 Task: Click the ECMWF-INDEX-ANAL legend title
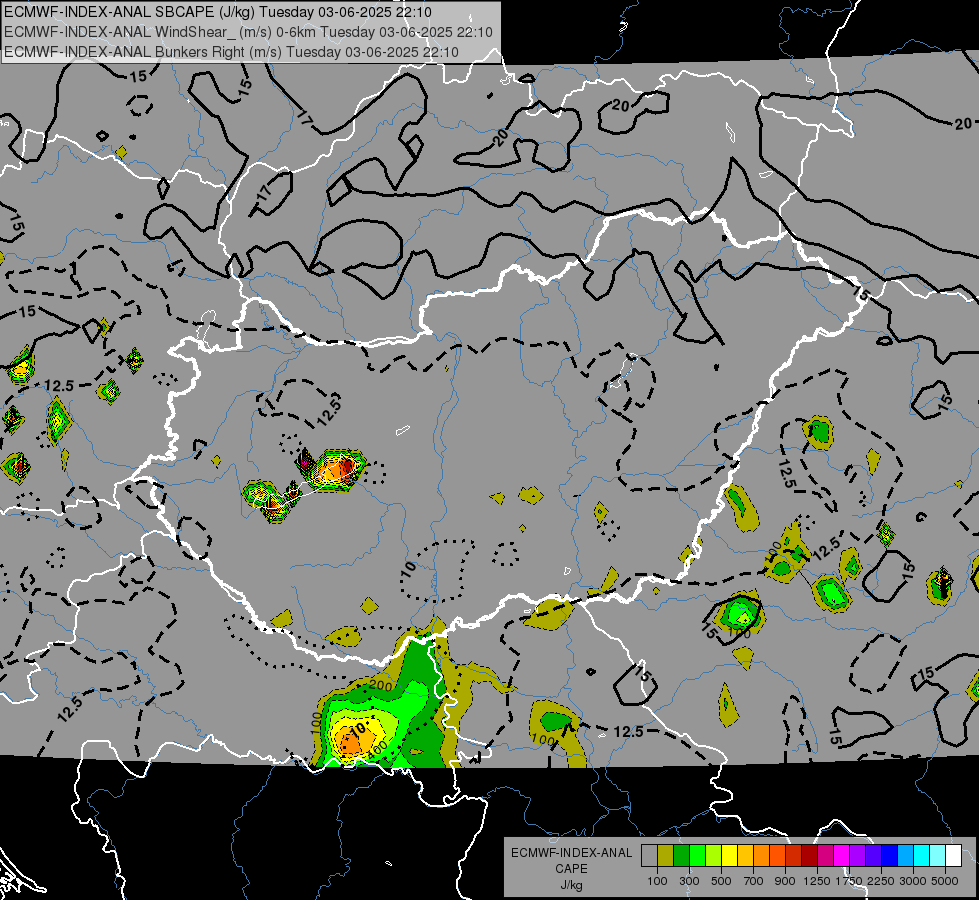pyautogui.click(x=571, y=853)
